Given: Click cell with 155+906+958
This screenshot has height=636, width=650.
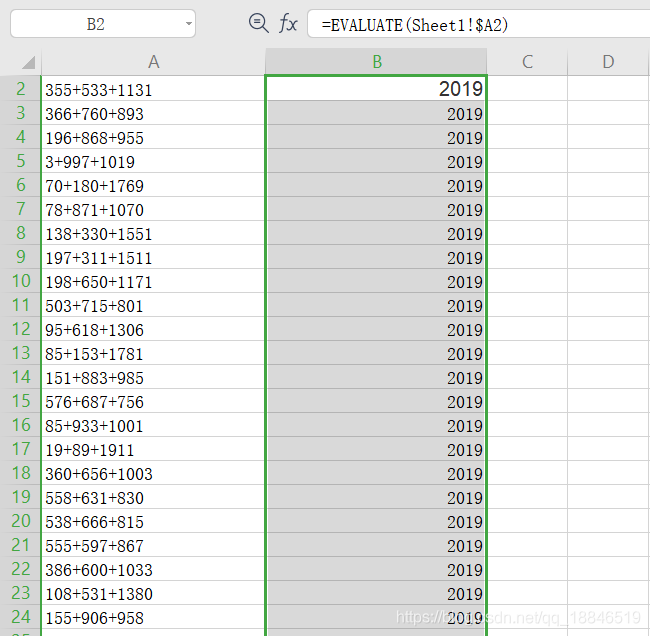Looking at the screenshot, I should point(153,617).
